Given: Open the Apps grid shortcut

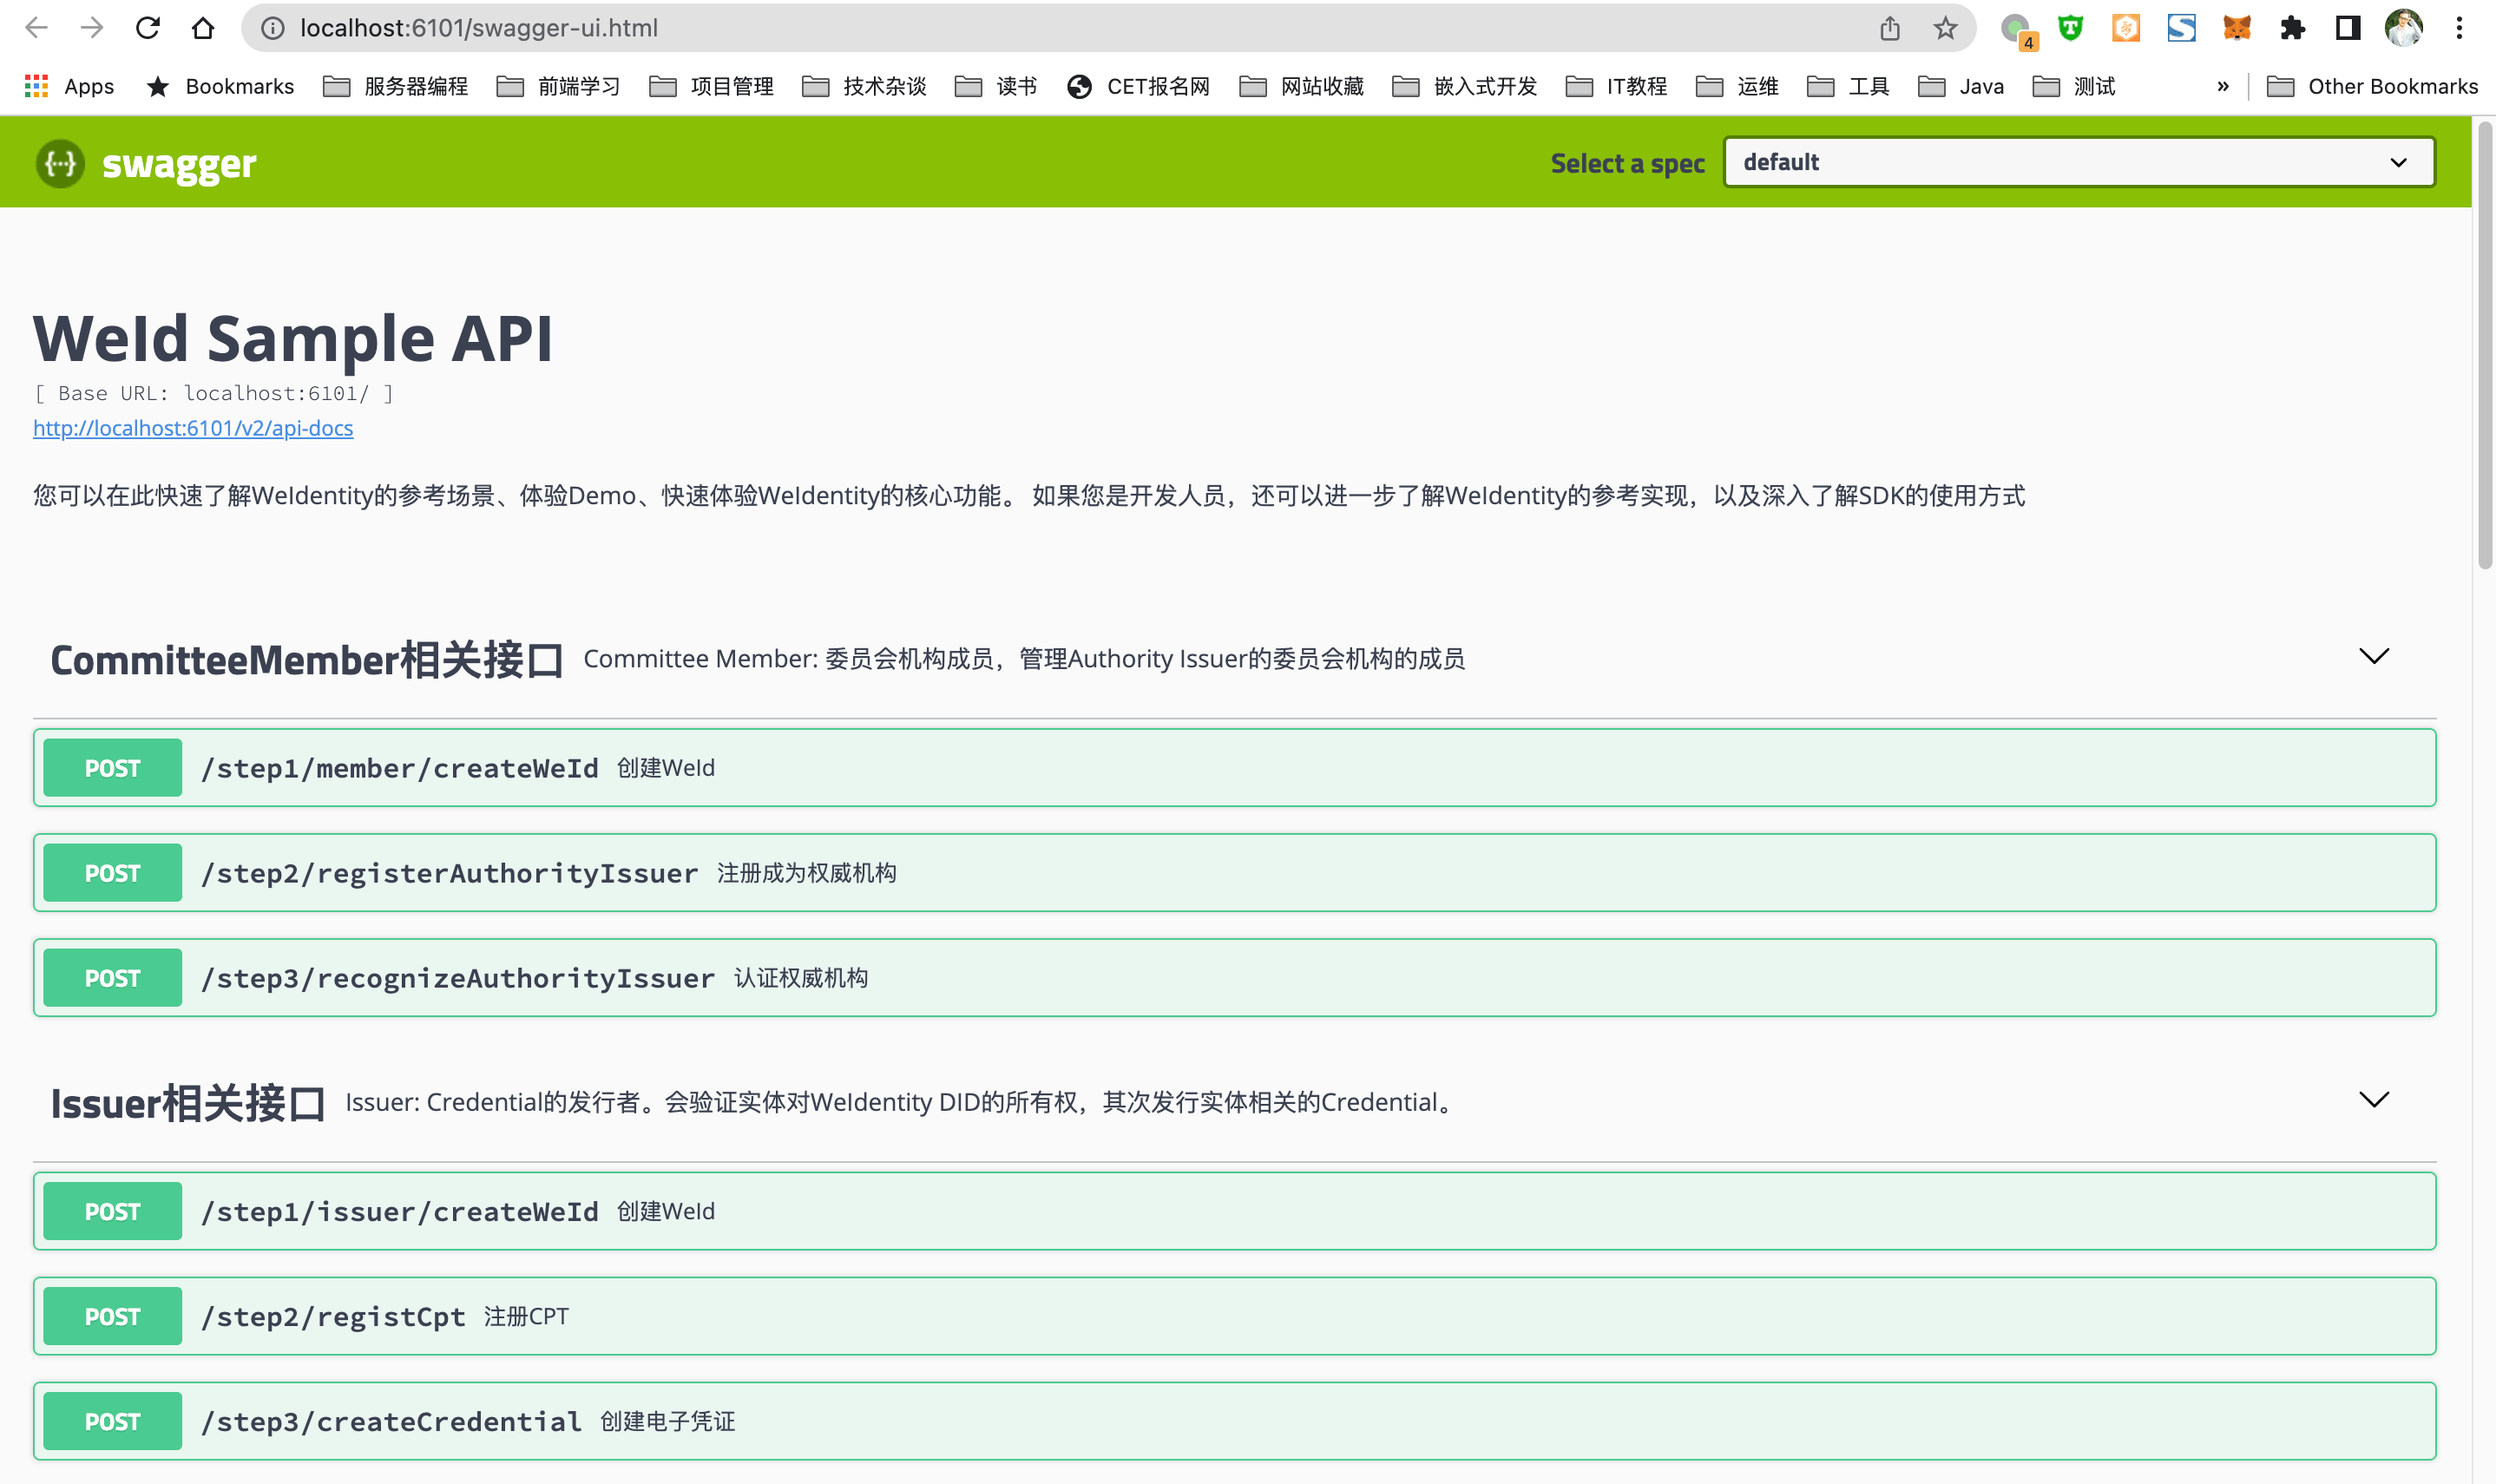Looking at the screenshot, I should point(37,86).
